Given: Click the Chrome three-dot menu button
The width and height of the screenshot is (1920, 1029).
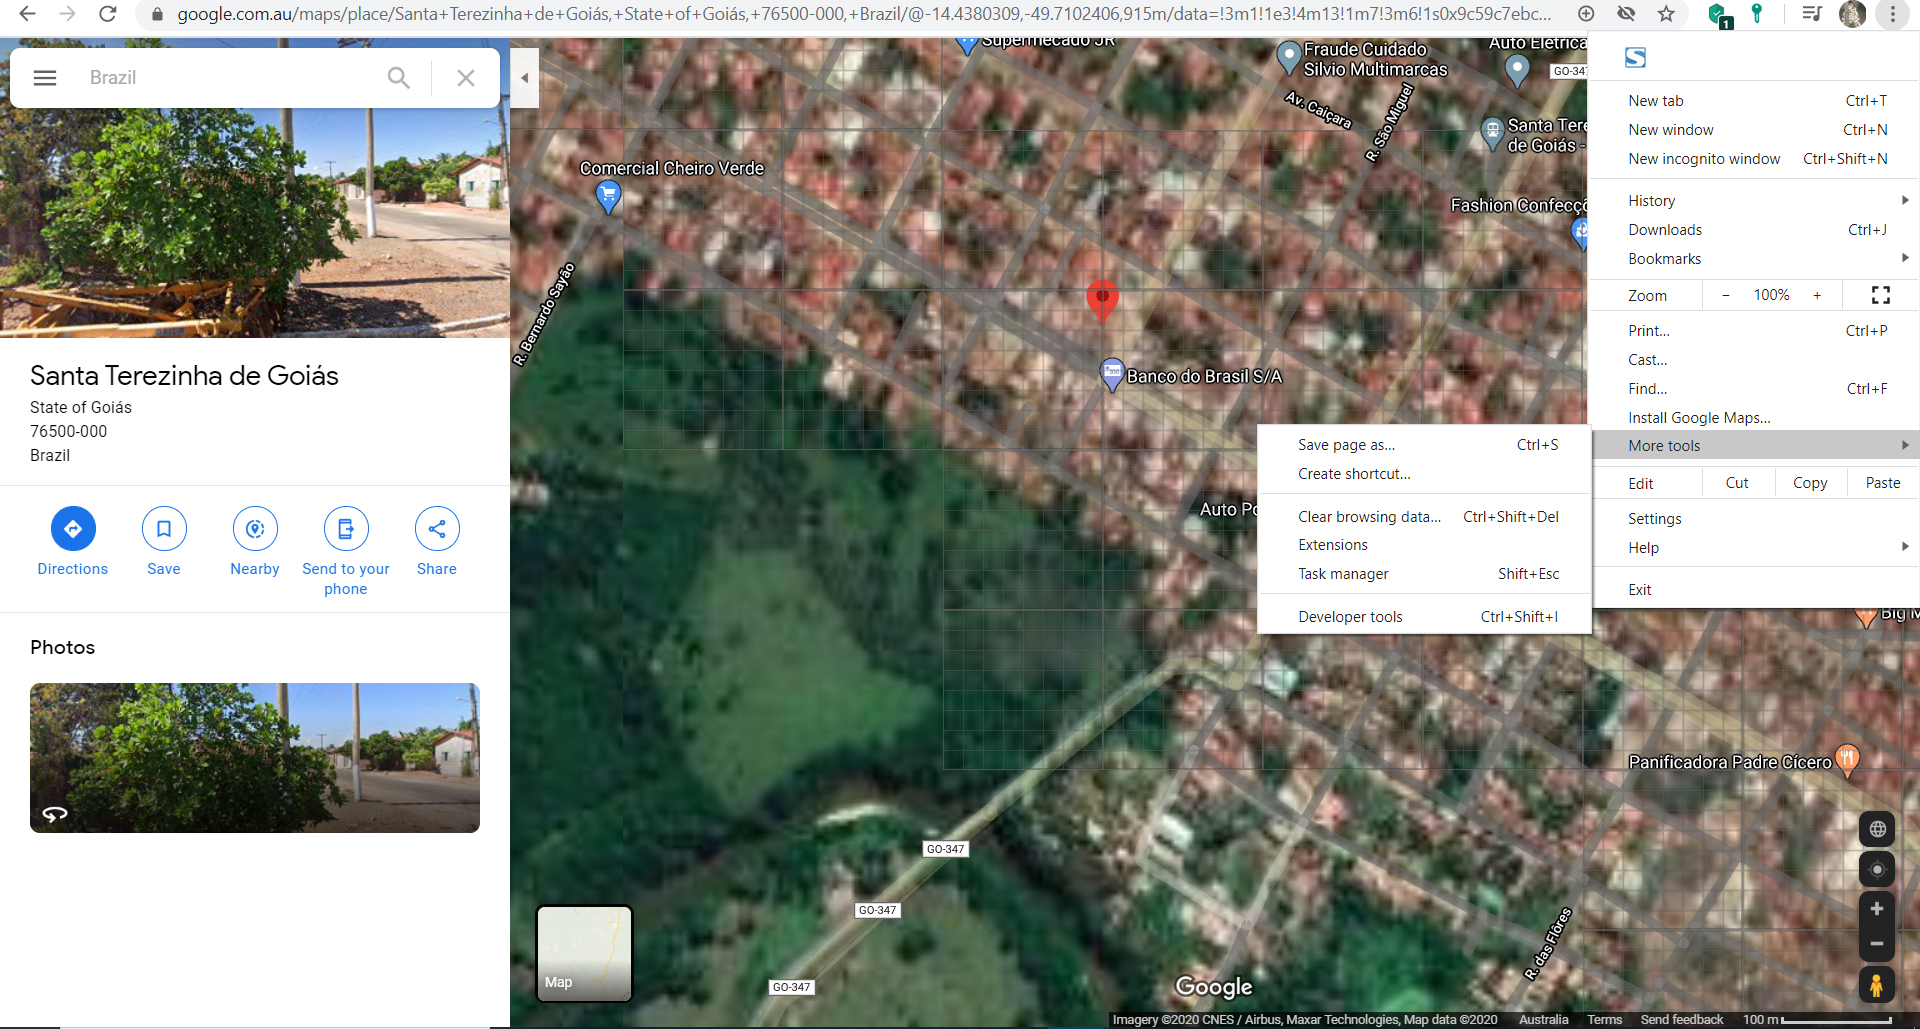Looking at the screenshot, I should [1892, 14].
